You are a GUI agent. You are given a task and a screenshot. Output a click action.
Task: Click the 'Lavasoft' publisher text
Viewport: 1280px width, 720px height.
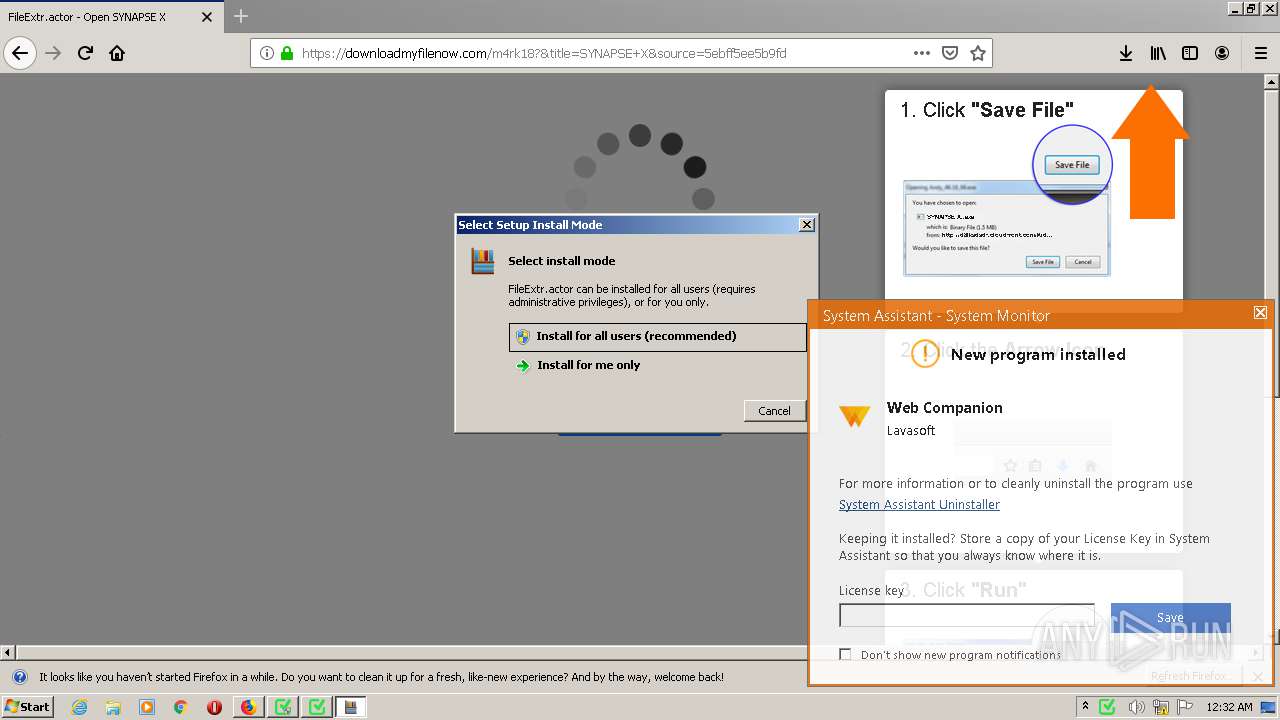tap(911, 431)
